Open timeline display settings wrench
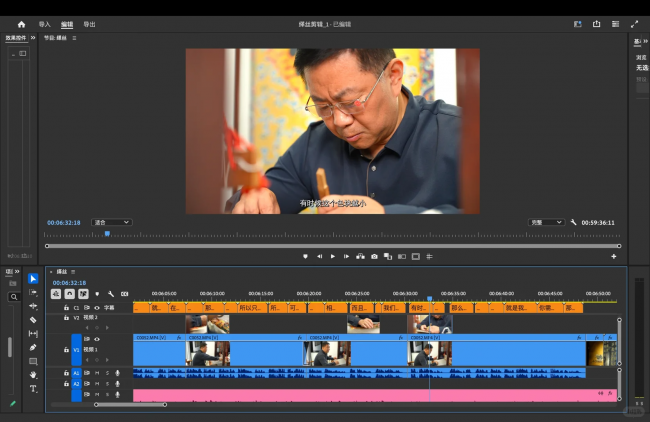This screenshot has width=650, height=422. tap(110, 294)
